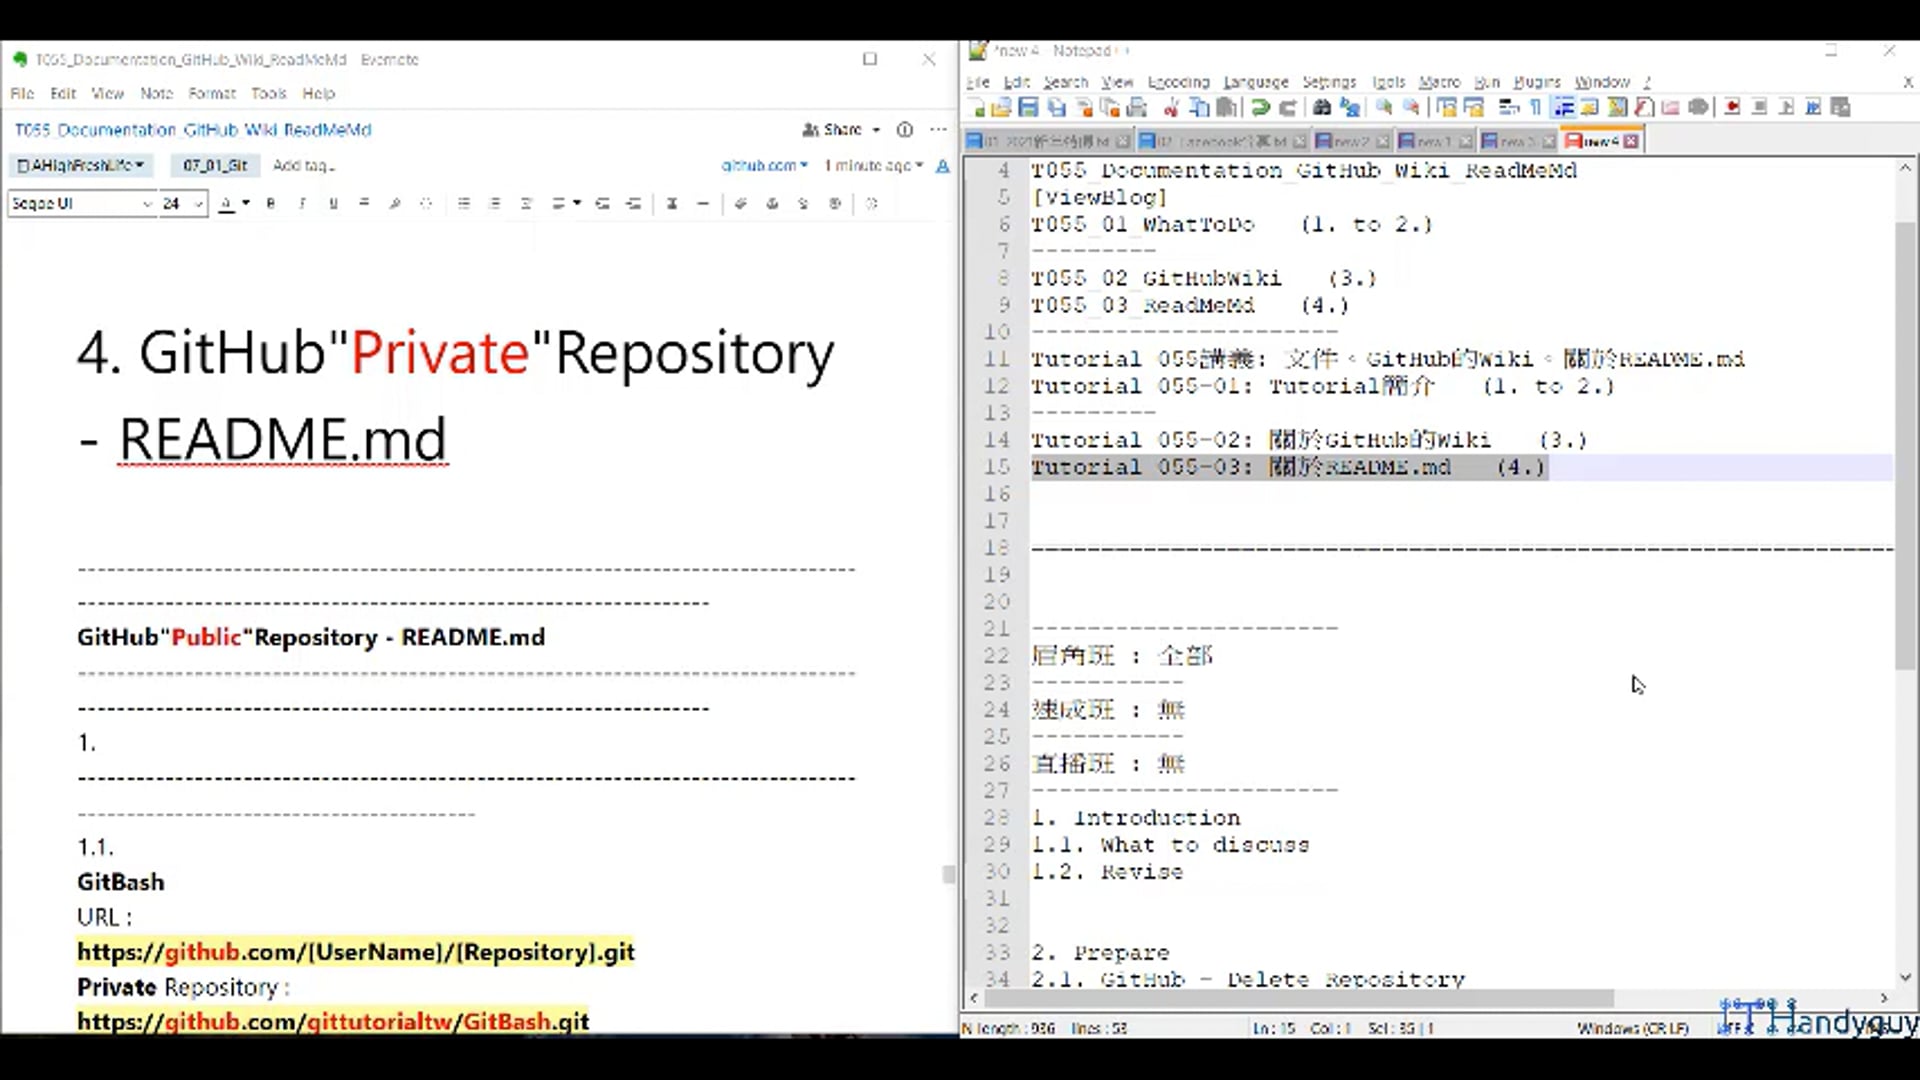Click Print icon in Notepad++ toolbar
The height and width of the screenshot is (1080, 1920).
(x=1137, y=107)
